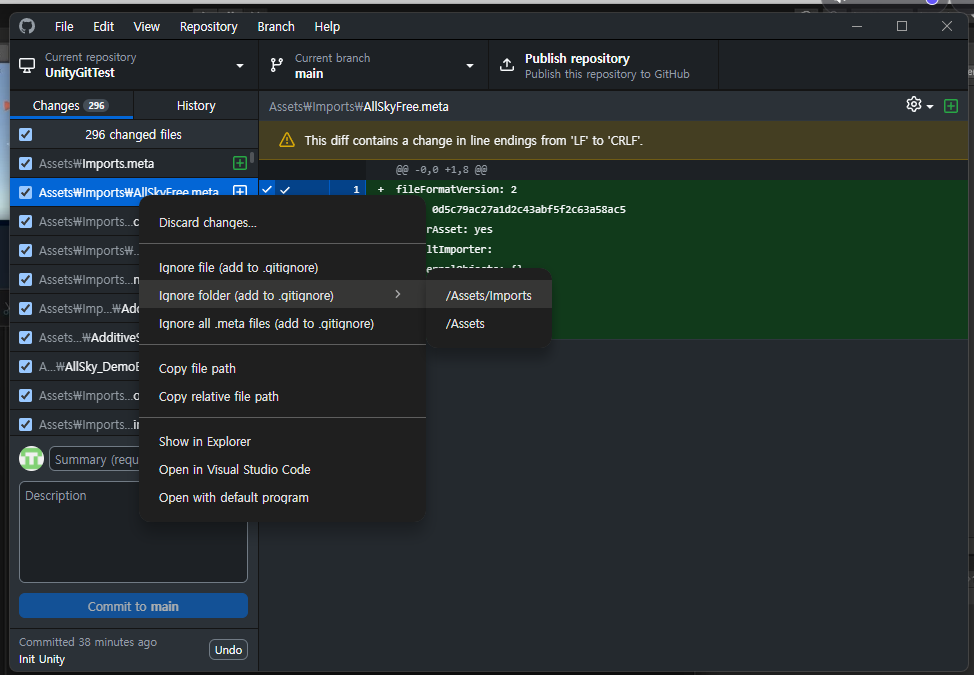Click the Publish repository button
This screenshot has width=974, height=675.
(x=603, y=65)
